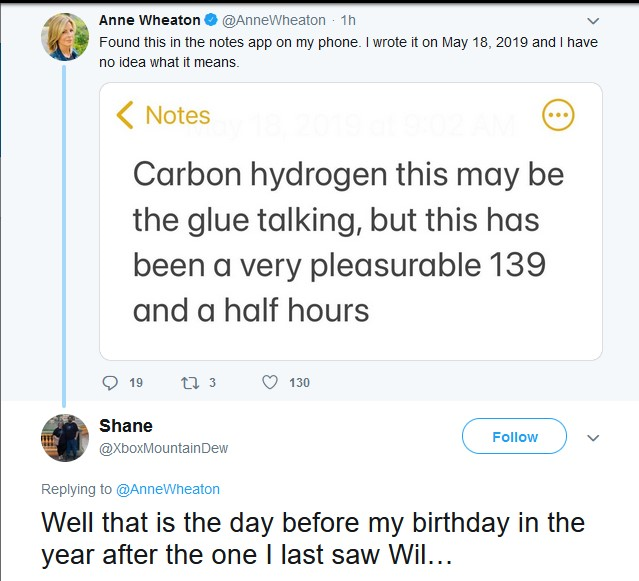Open the Anne Wheaton display name link

[x=150, y=20]
